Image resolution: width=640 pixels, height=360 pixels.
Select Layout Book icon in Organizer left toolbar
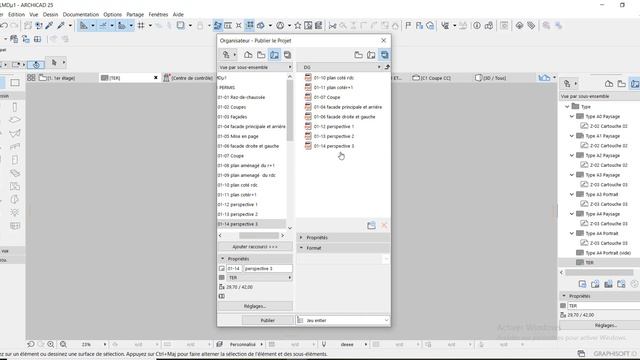[274, 55]
